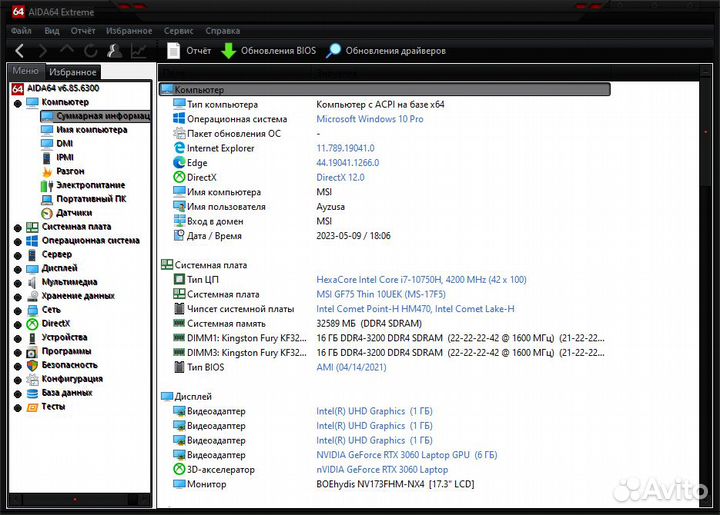Open Обновления драйверов search button
Screen dimensions: 720x515
coord(386,51)
